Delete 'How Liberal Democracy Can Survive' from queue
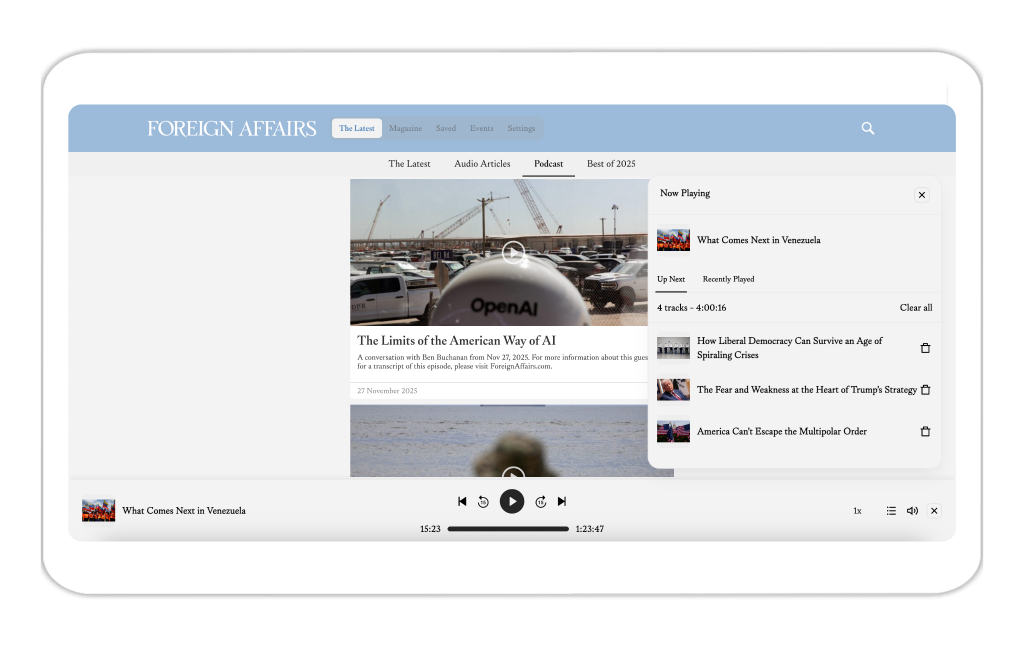Screen dimensions: 1024x646 [925, 348]
